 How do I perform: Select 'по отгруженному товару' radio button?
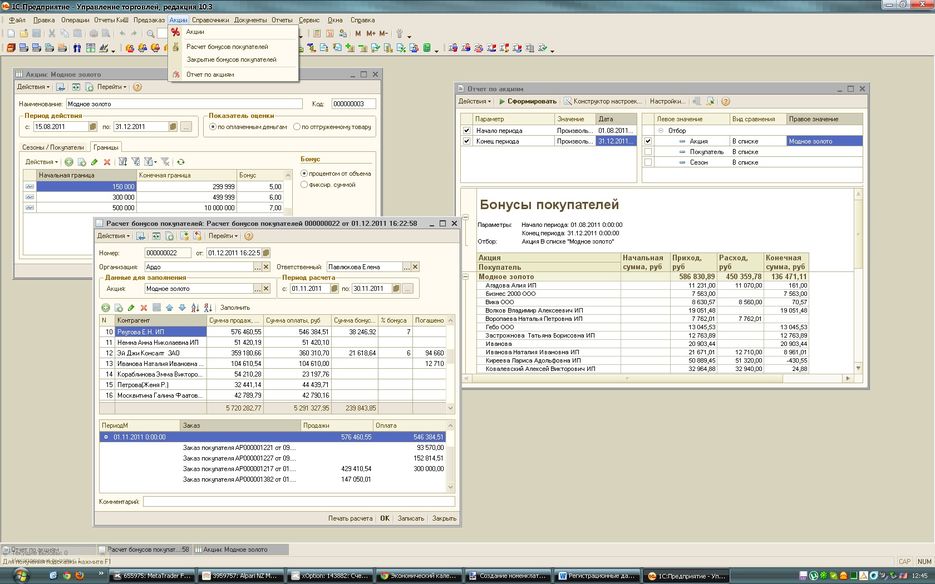point(299,127)
